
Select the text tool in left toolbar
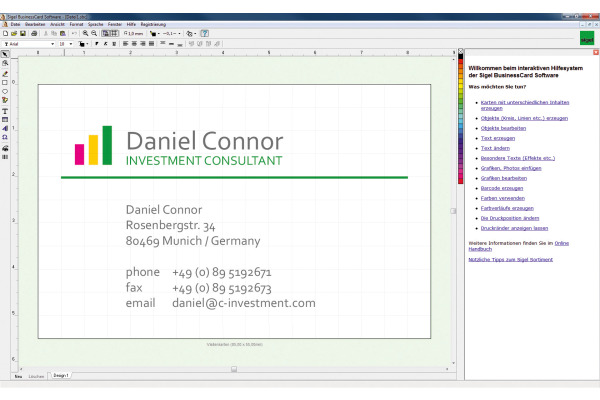pyautogui.click(x=5, y=110)
